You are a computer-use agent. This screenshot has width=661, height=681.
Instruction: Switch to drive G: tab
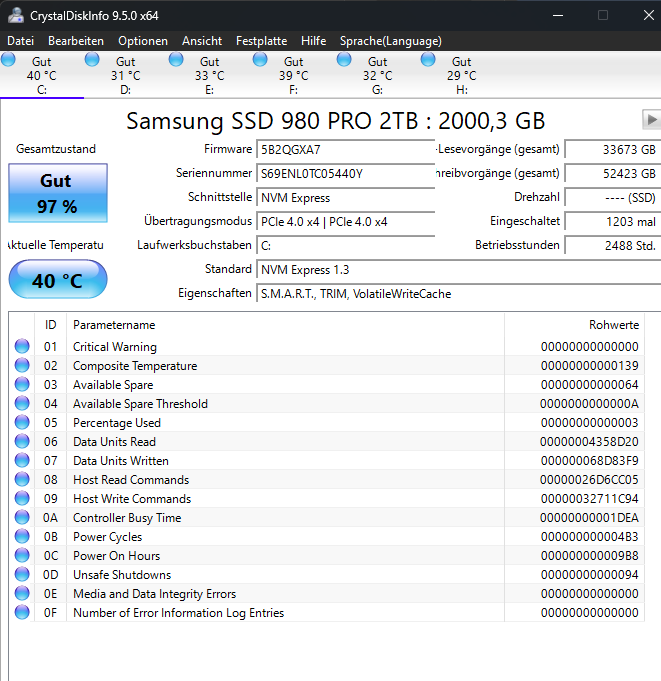377,75
